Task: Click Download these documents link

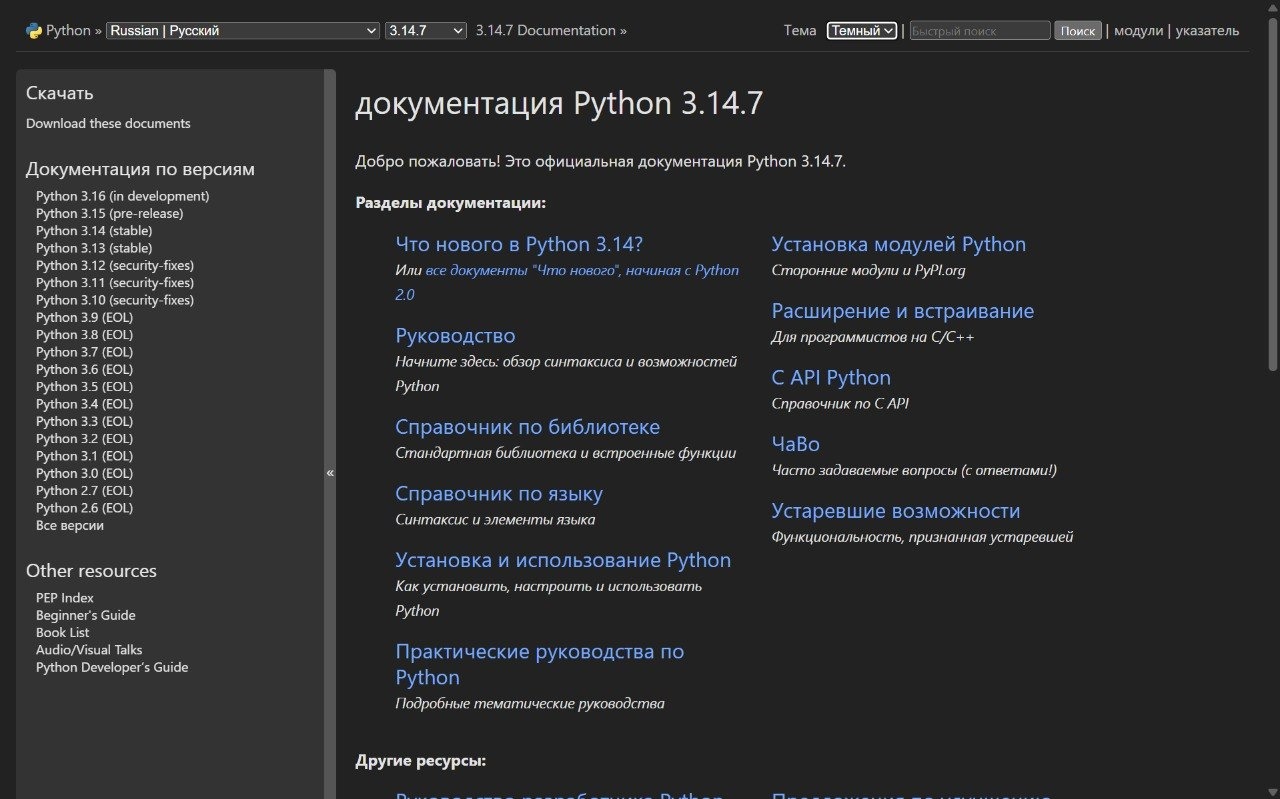Action: point(108,124)
